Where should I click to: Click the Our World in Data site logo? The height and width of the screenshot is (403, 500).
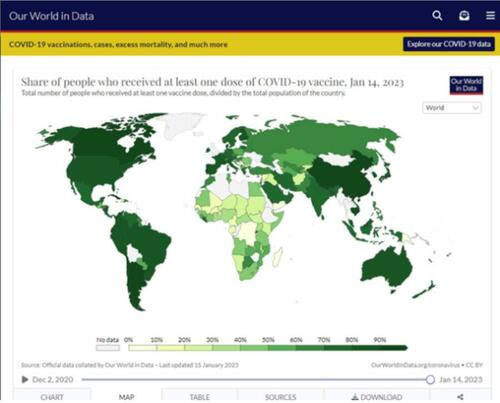click(x=51, y=16)
